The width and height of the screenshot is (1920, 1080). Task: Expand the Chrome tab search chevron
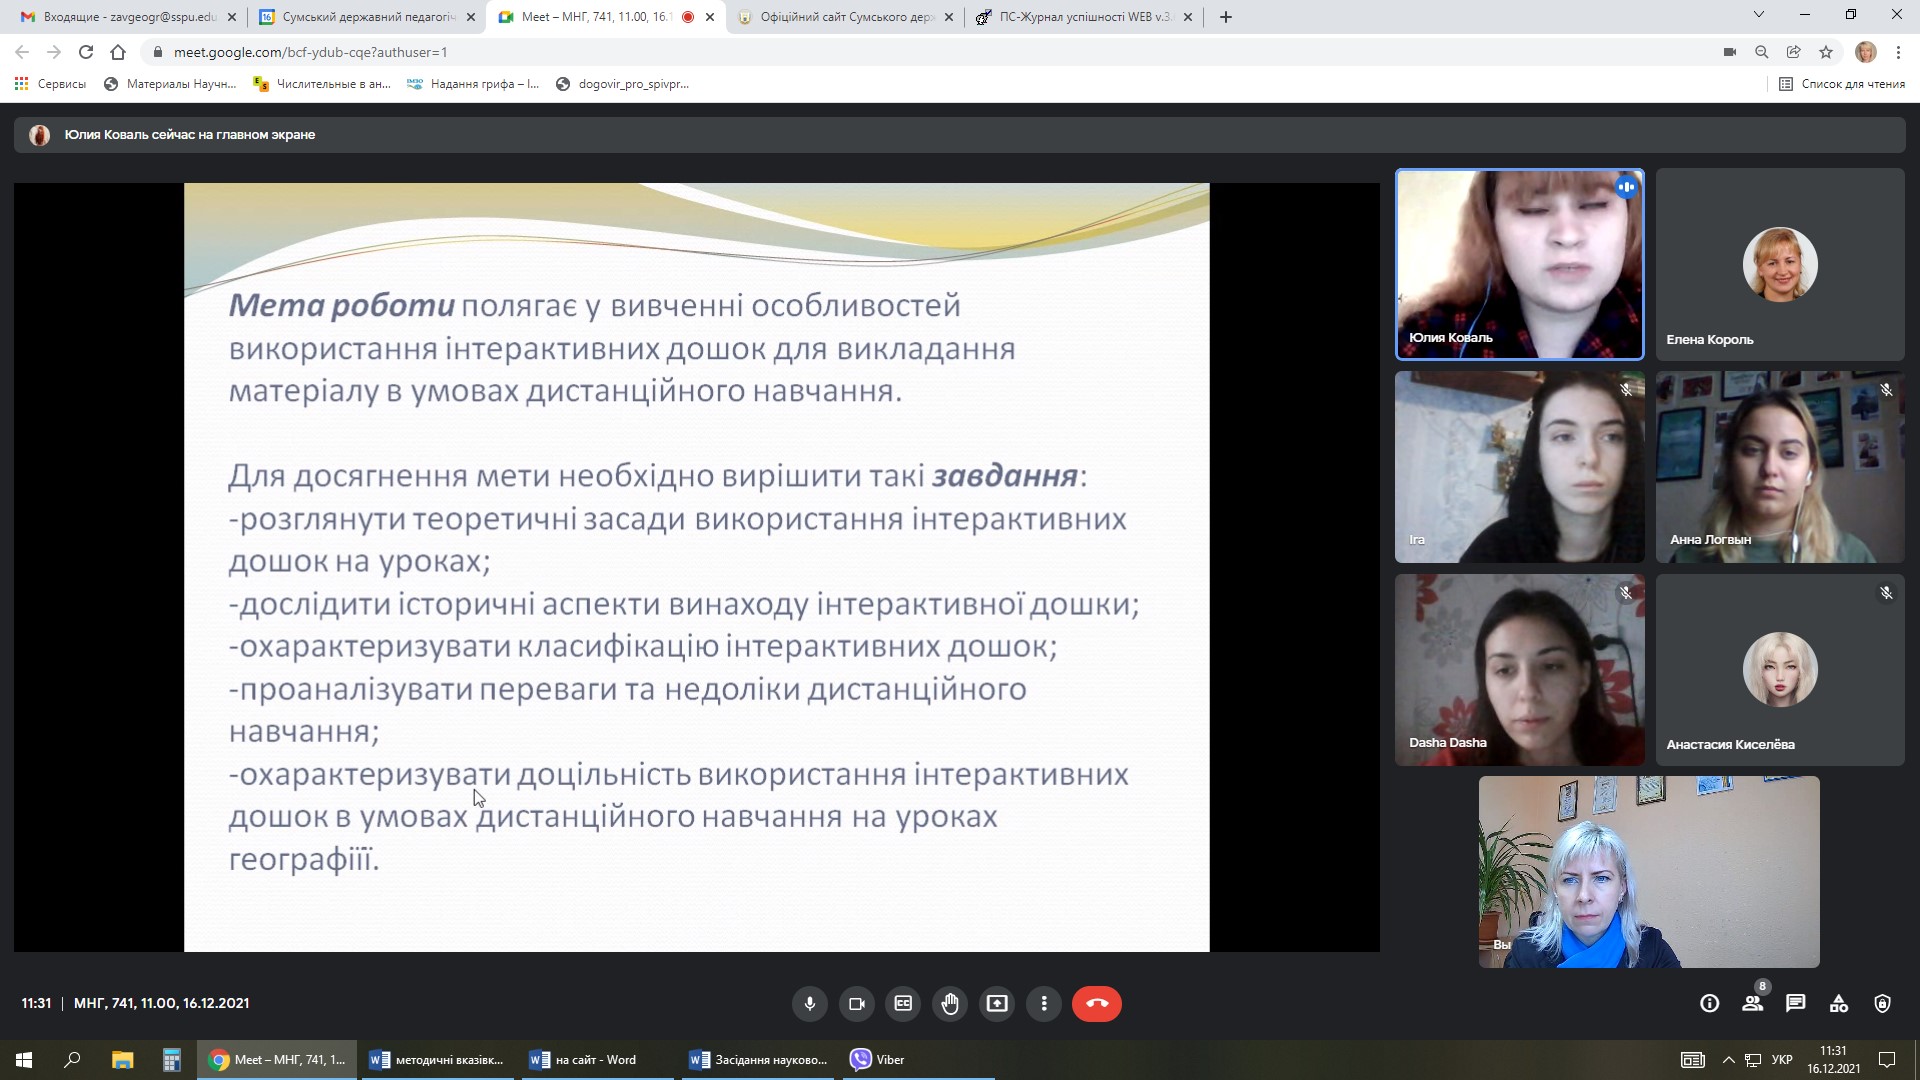[1759, 15]
